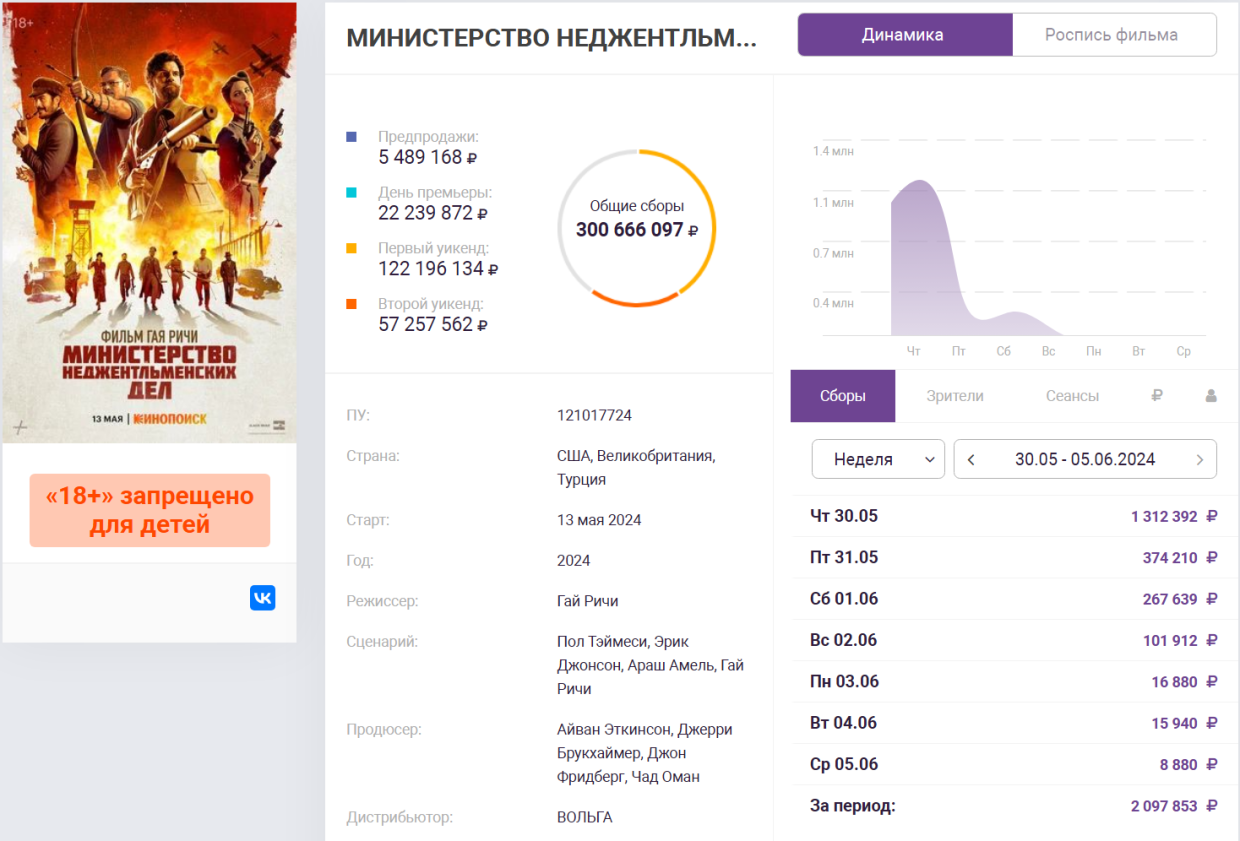
Task: Click the Ср label on chart axis
Action: tap(1184, 351)
